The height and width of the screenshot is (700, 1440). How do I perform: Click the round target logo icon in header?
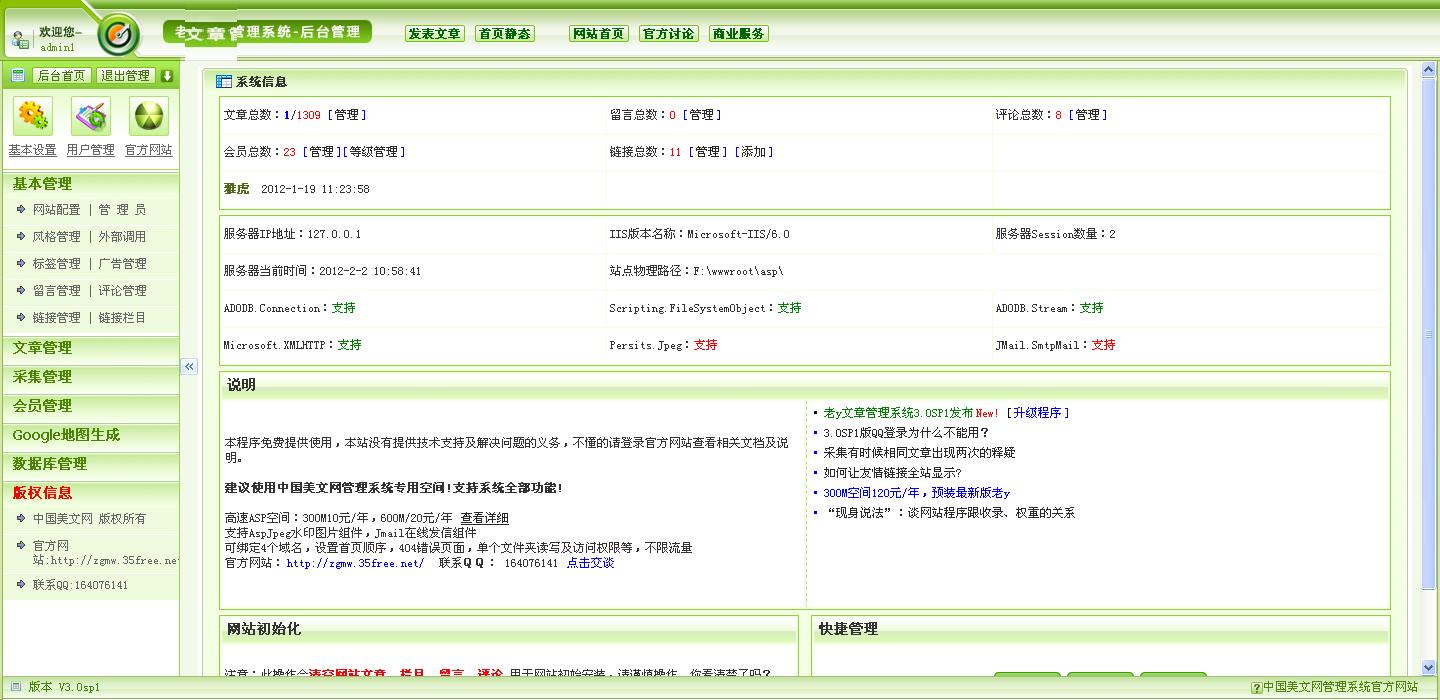coord(119,35)
